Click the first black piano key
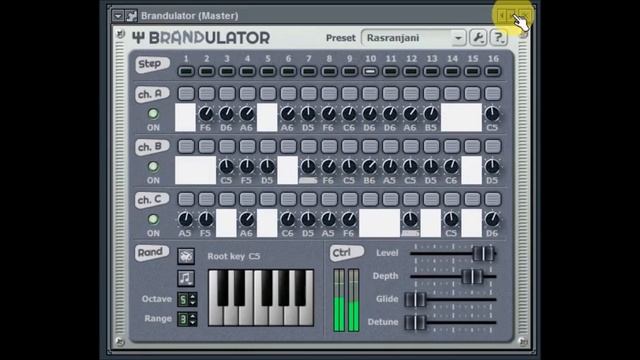The height and width of the screenshot is (360, 640). pos(223,287)
